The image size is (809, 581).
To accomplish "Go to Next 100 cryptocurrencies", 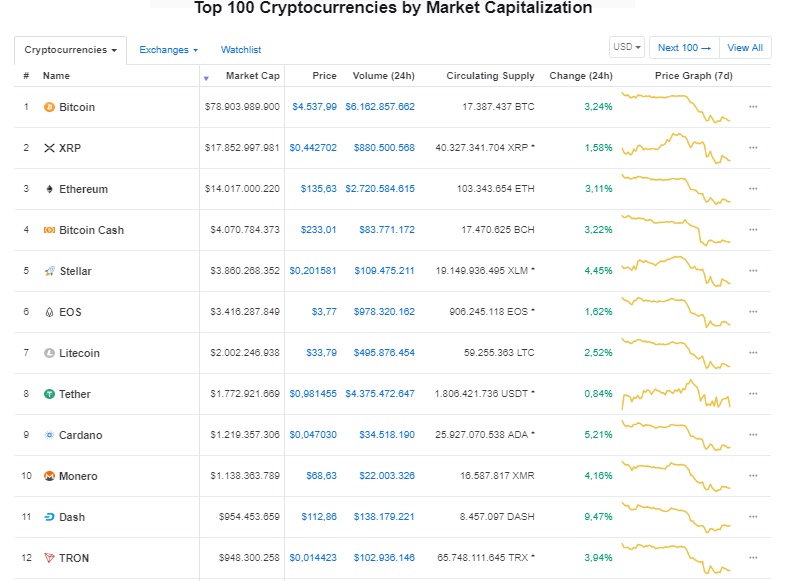I will pyautogui.click(x=684, y=47).
